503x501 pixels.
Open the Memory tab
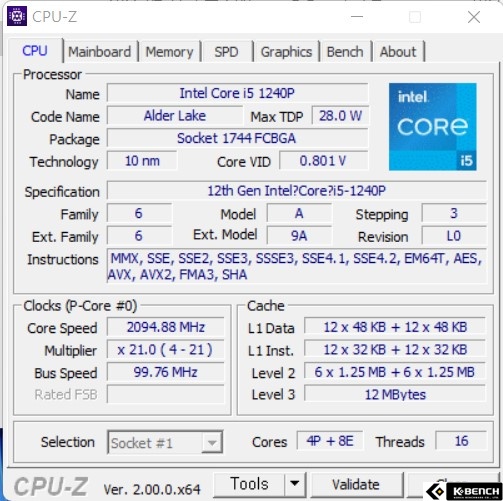pyautogui.click(x=169, y=52)
